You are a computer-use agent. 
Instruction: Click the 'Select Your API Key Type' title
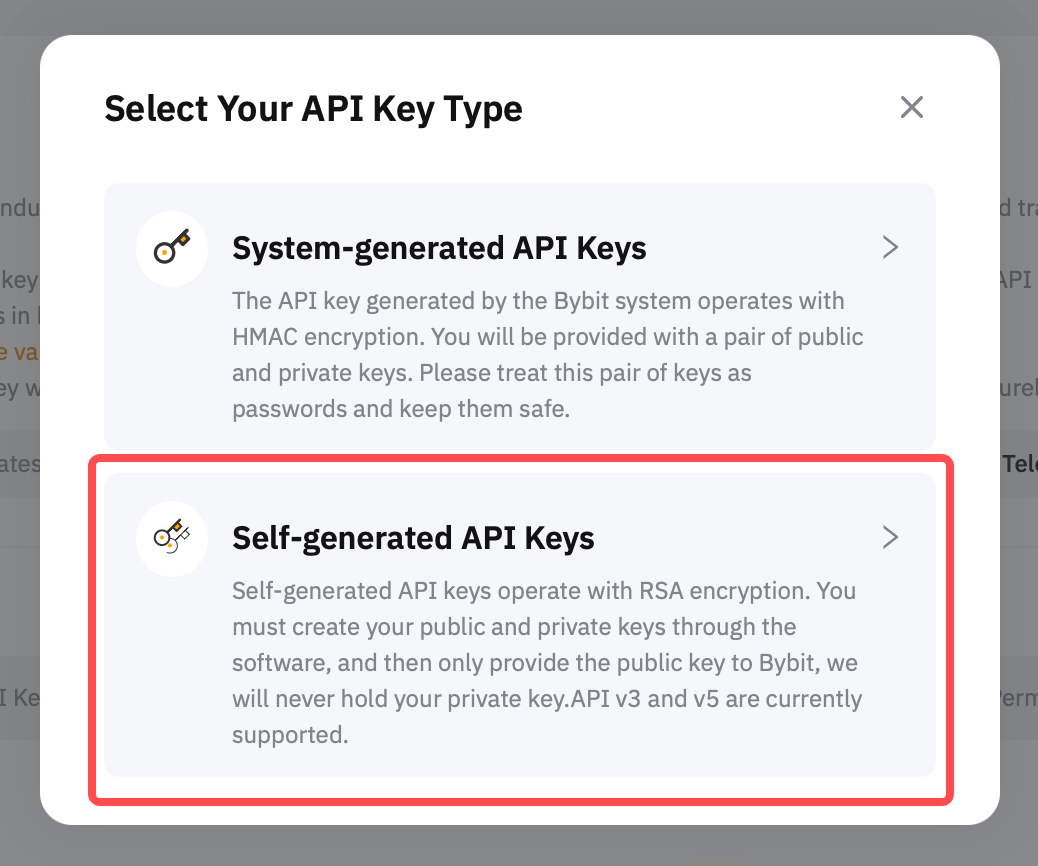point(313,108)
